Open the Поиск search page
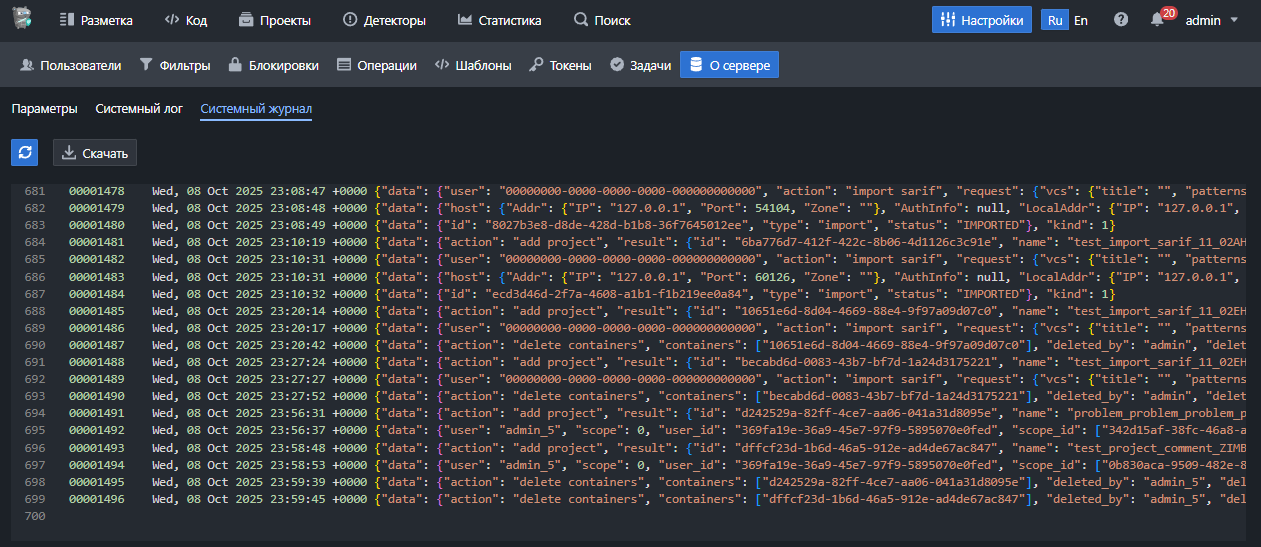Image resolution: width=1261 pixels, height=547 pixels. [602, 20]
